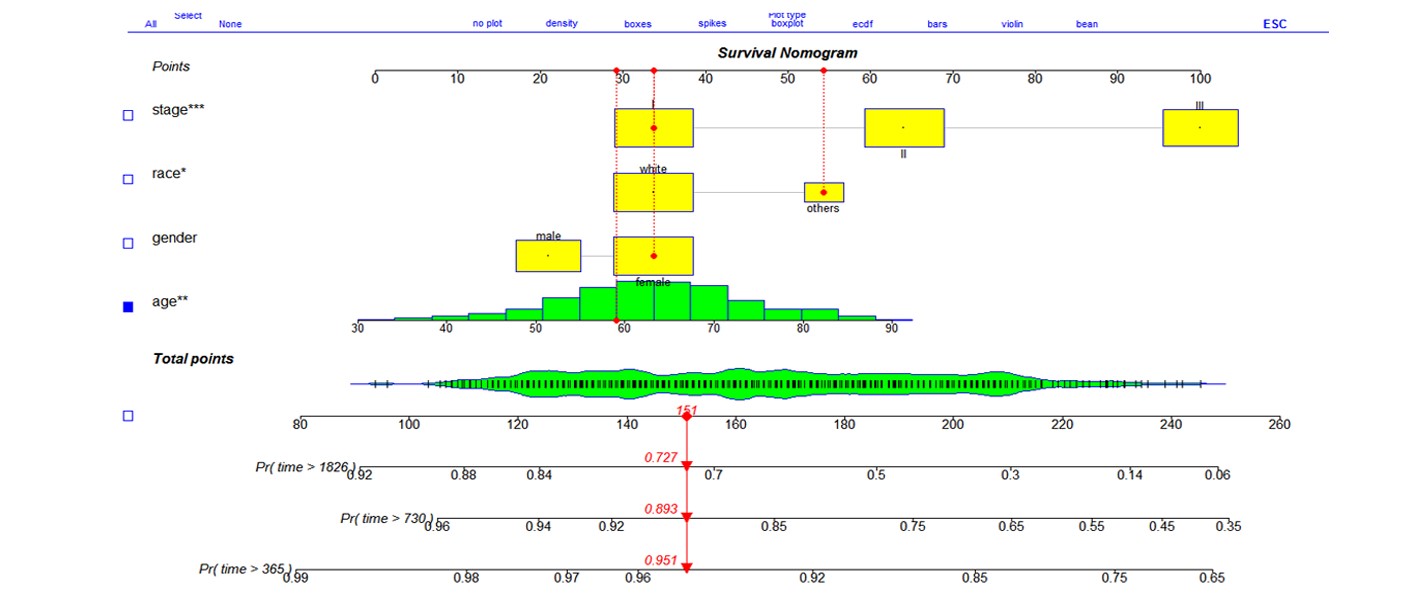Click the ESC button to exit
1410x600 pixels.
(x=1275, y=24)
